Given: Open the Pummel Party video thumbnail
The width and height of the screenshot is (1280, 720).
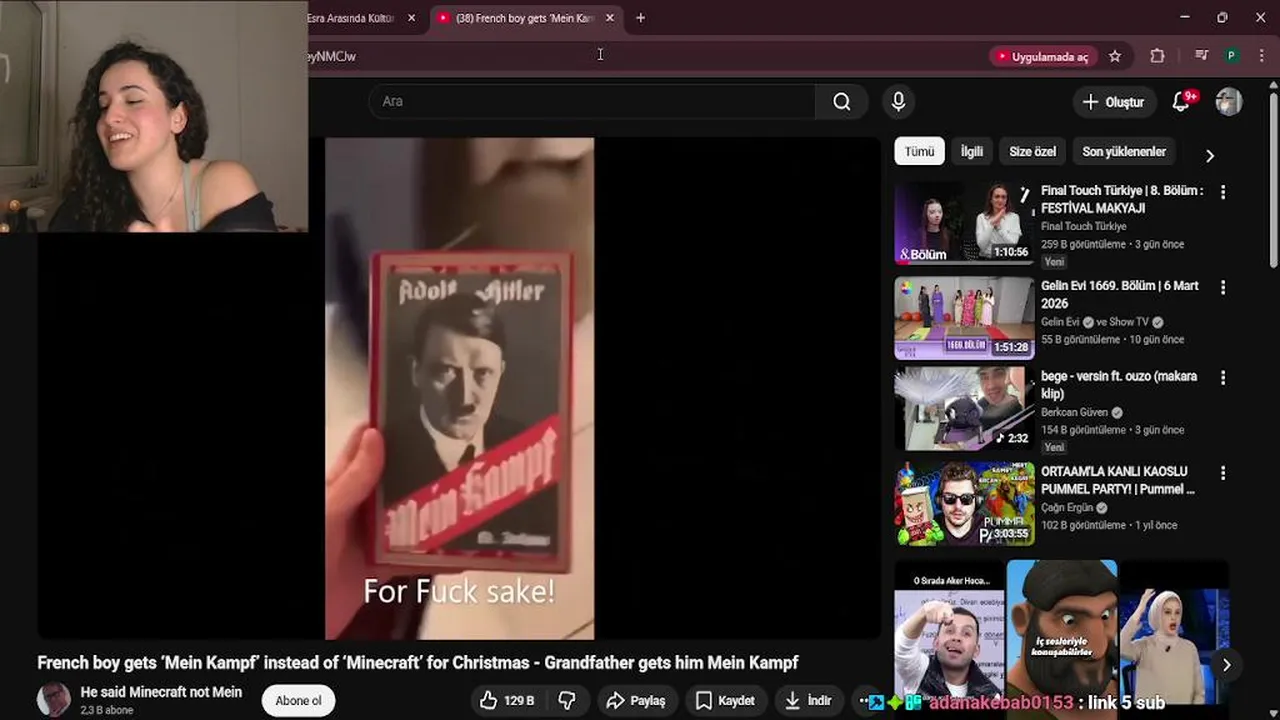Looking at the screenshot, I should pyautogui.click(x=964, y=504).
